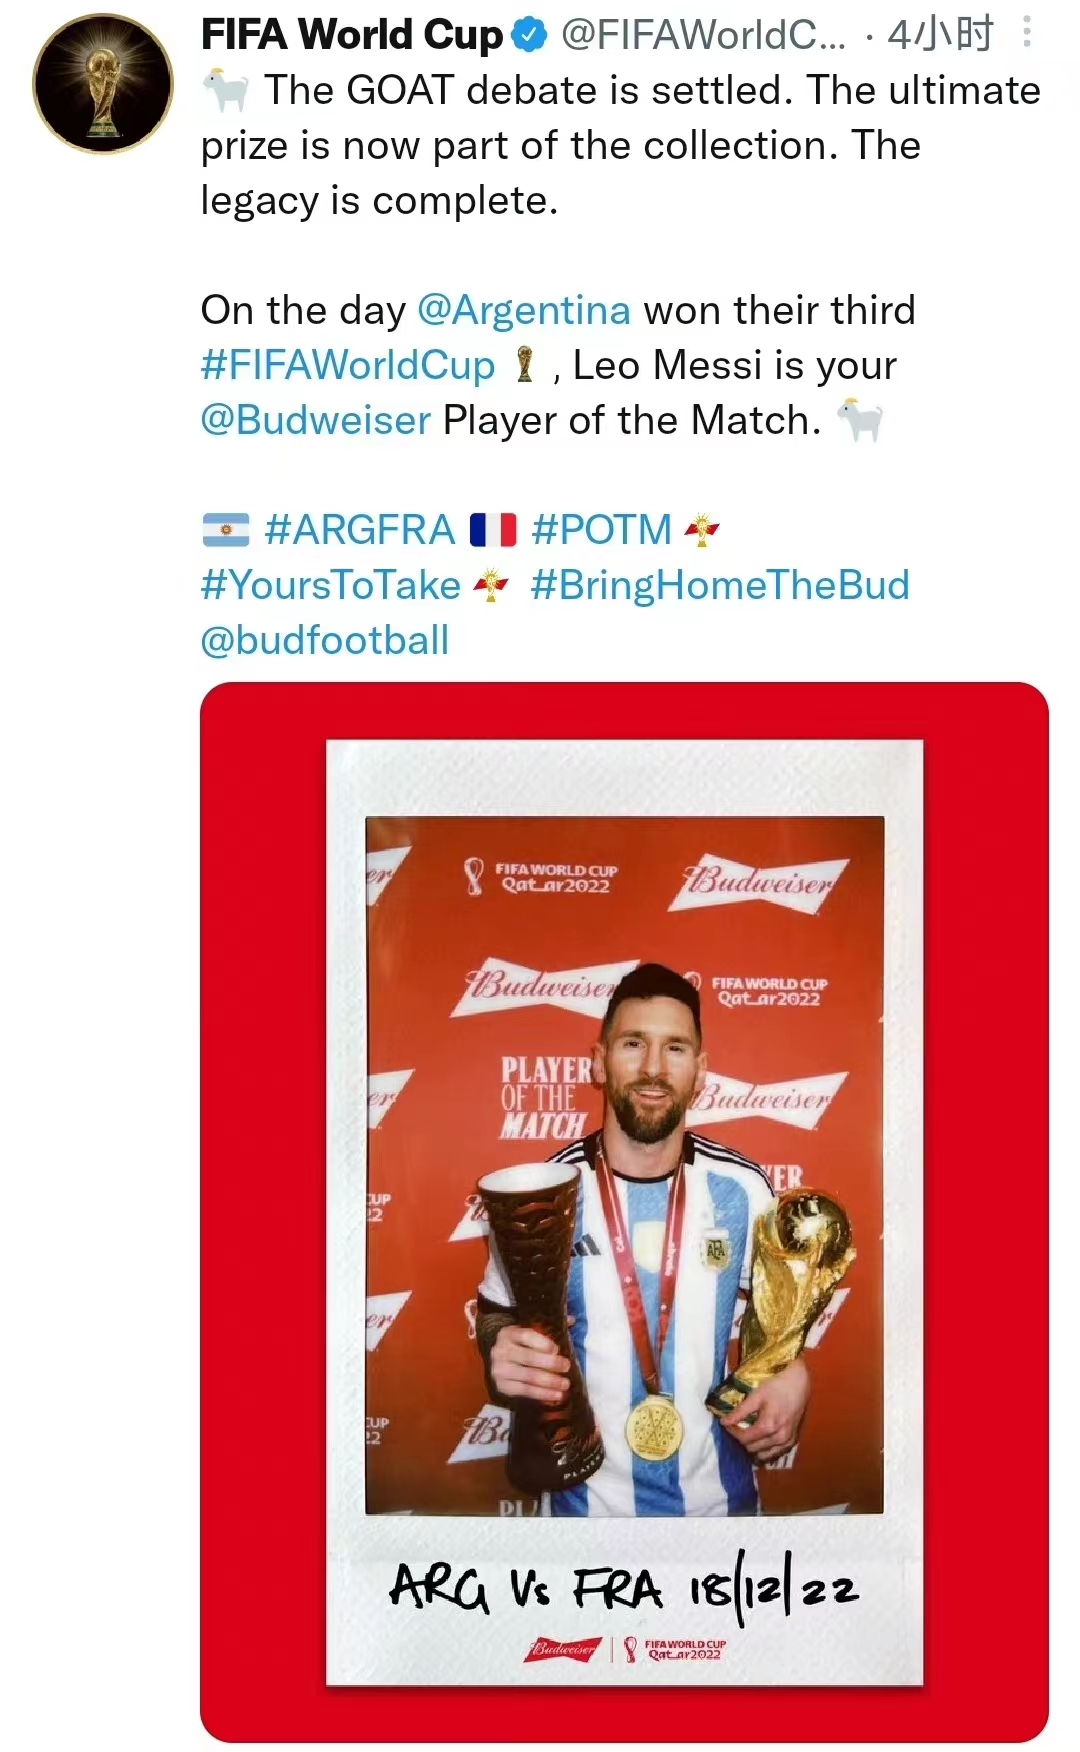Viewport: 1080px width, 1752px height.
Task: Click the France flag emoji
Action: [x=493, y=530]
